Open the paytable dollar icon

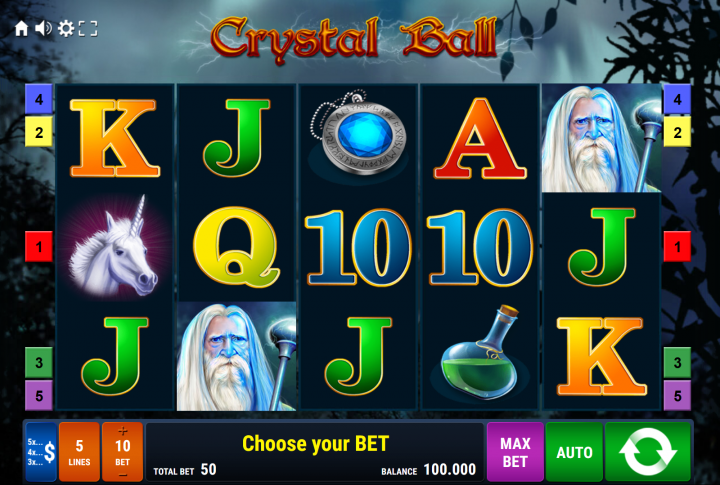(x=41, y=452)
